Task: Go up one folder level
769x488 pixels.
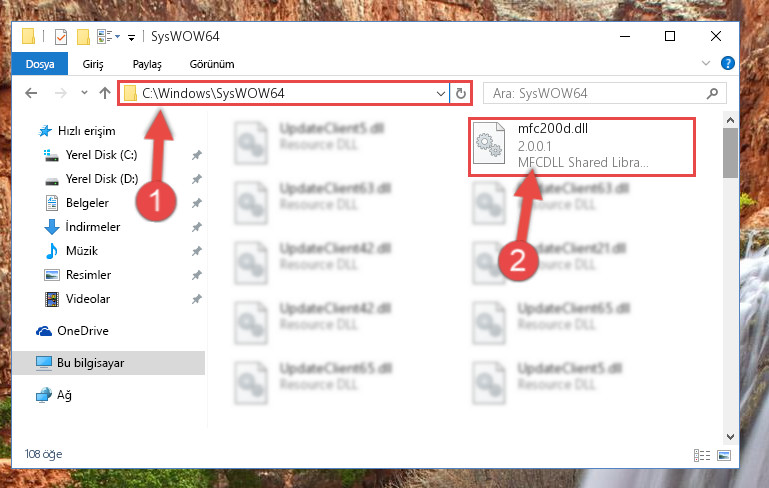Action: click(104, 93)
